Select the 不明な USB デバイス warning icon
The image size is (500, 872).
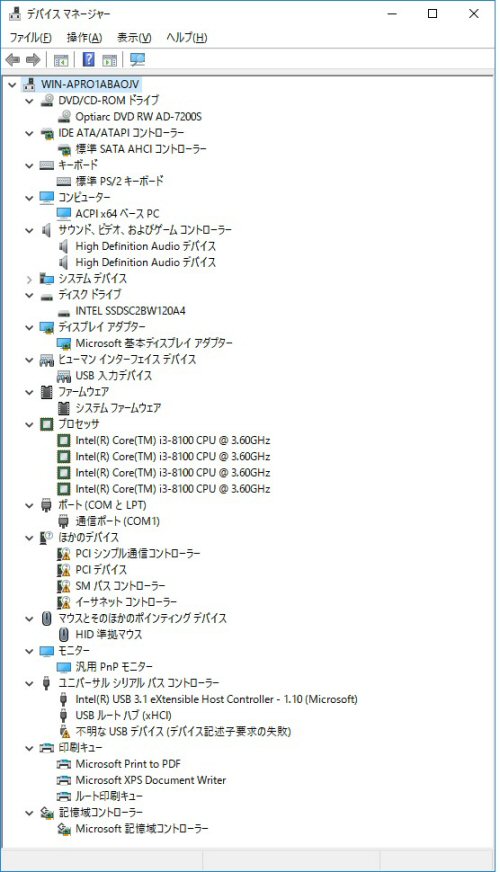click(x=64, y=731)
